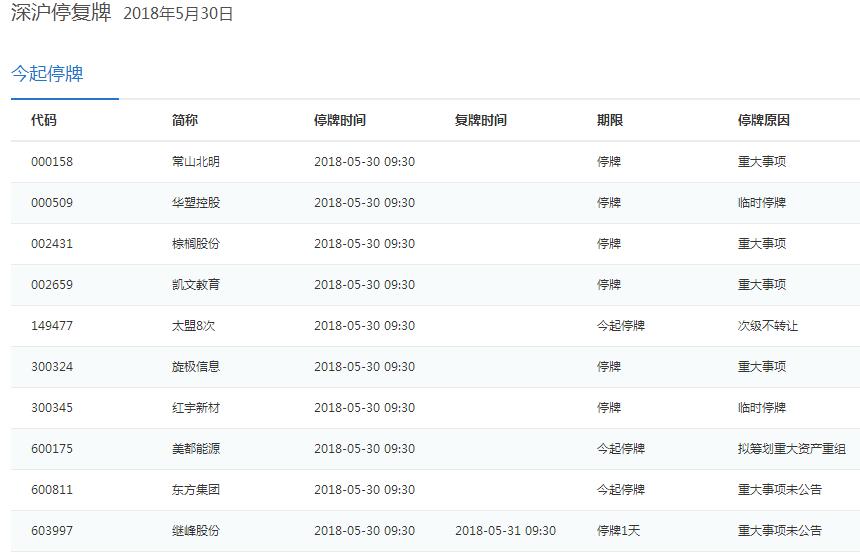Sort by the 停牌时间 column header
Viewport: 860px width, 558px height.
point(340,120)
